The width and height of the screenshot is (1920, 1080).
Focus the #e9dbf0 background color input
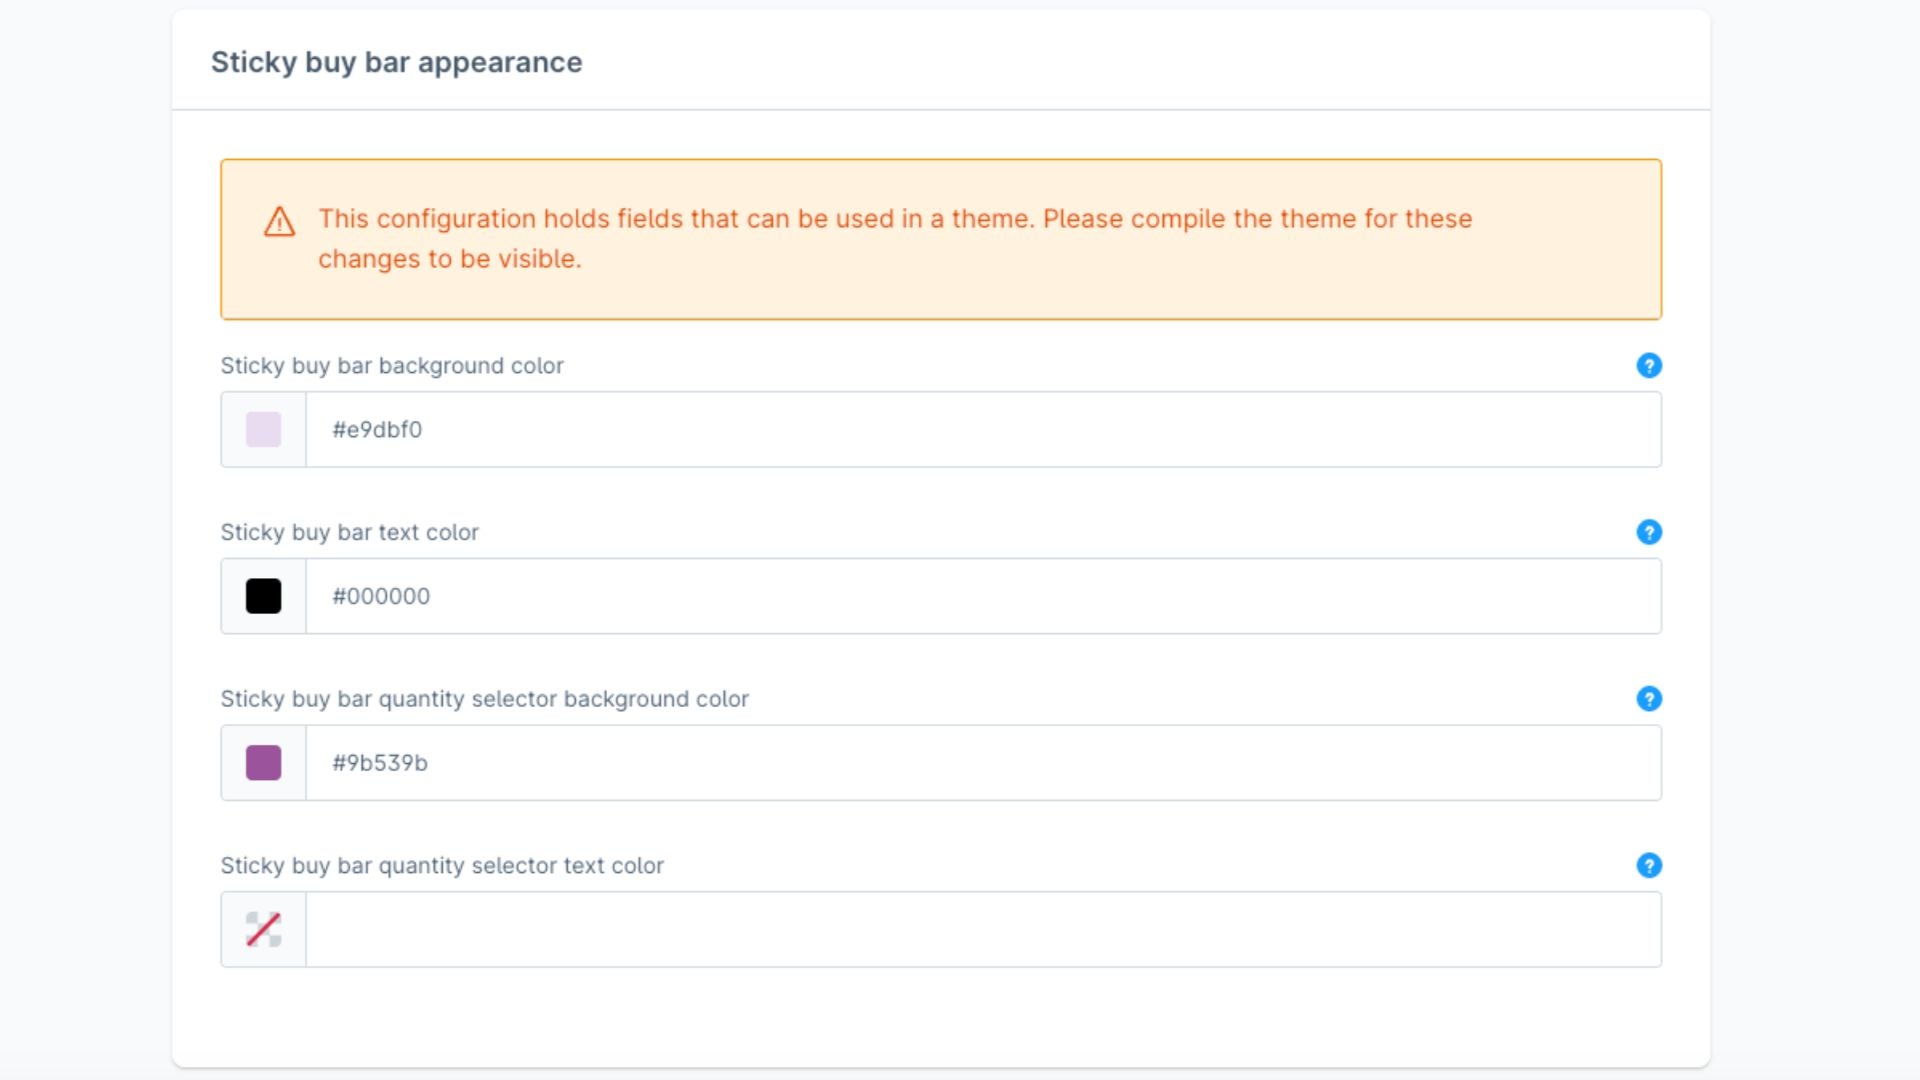pyautogui.click(x=982, y=430)
